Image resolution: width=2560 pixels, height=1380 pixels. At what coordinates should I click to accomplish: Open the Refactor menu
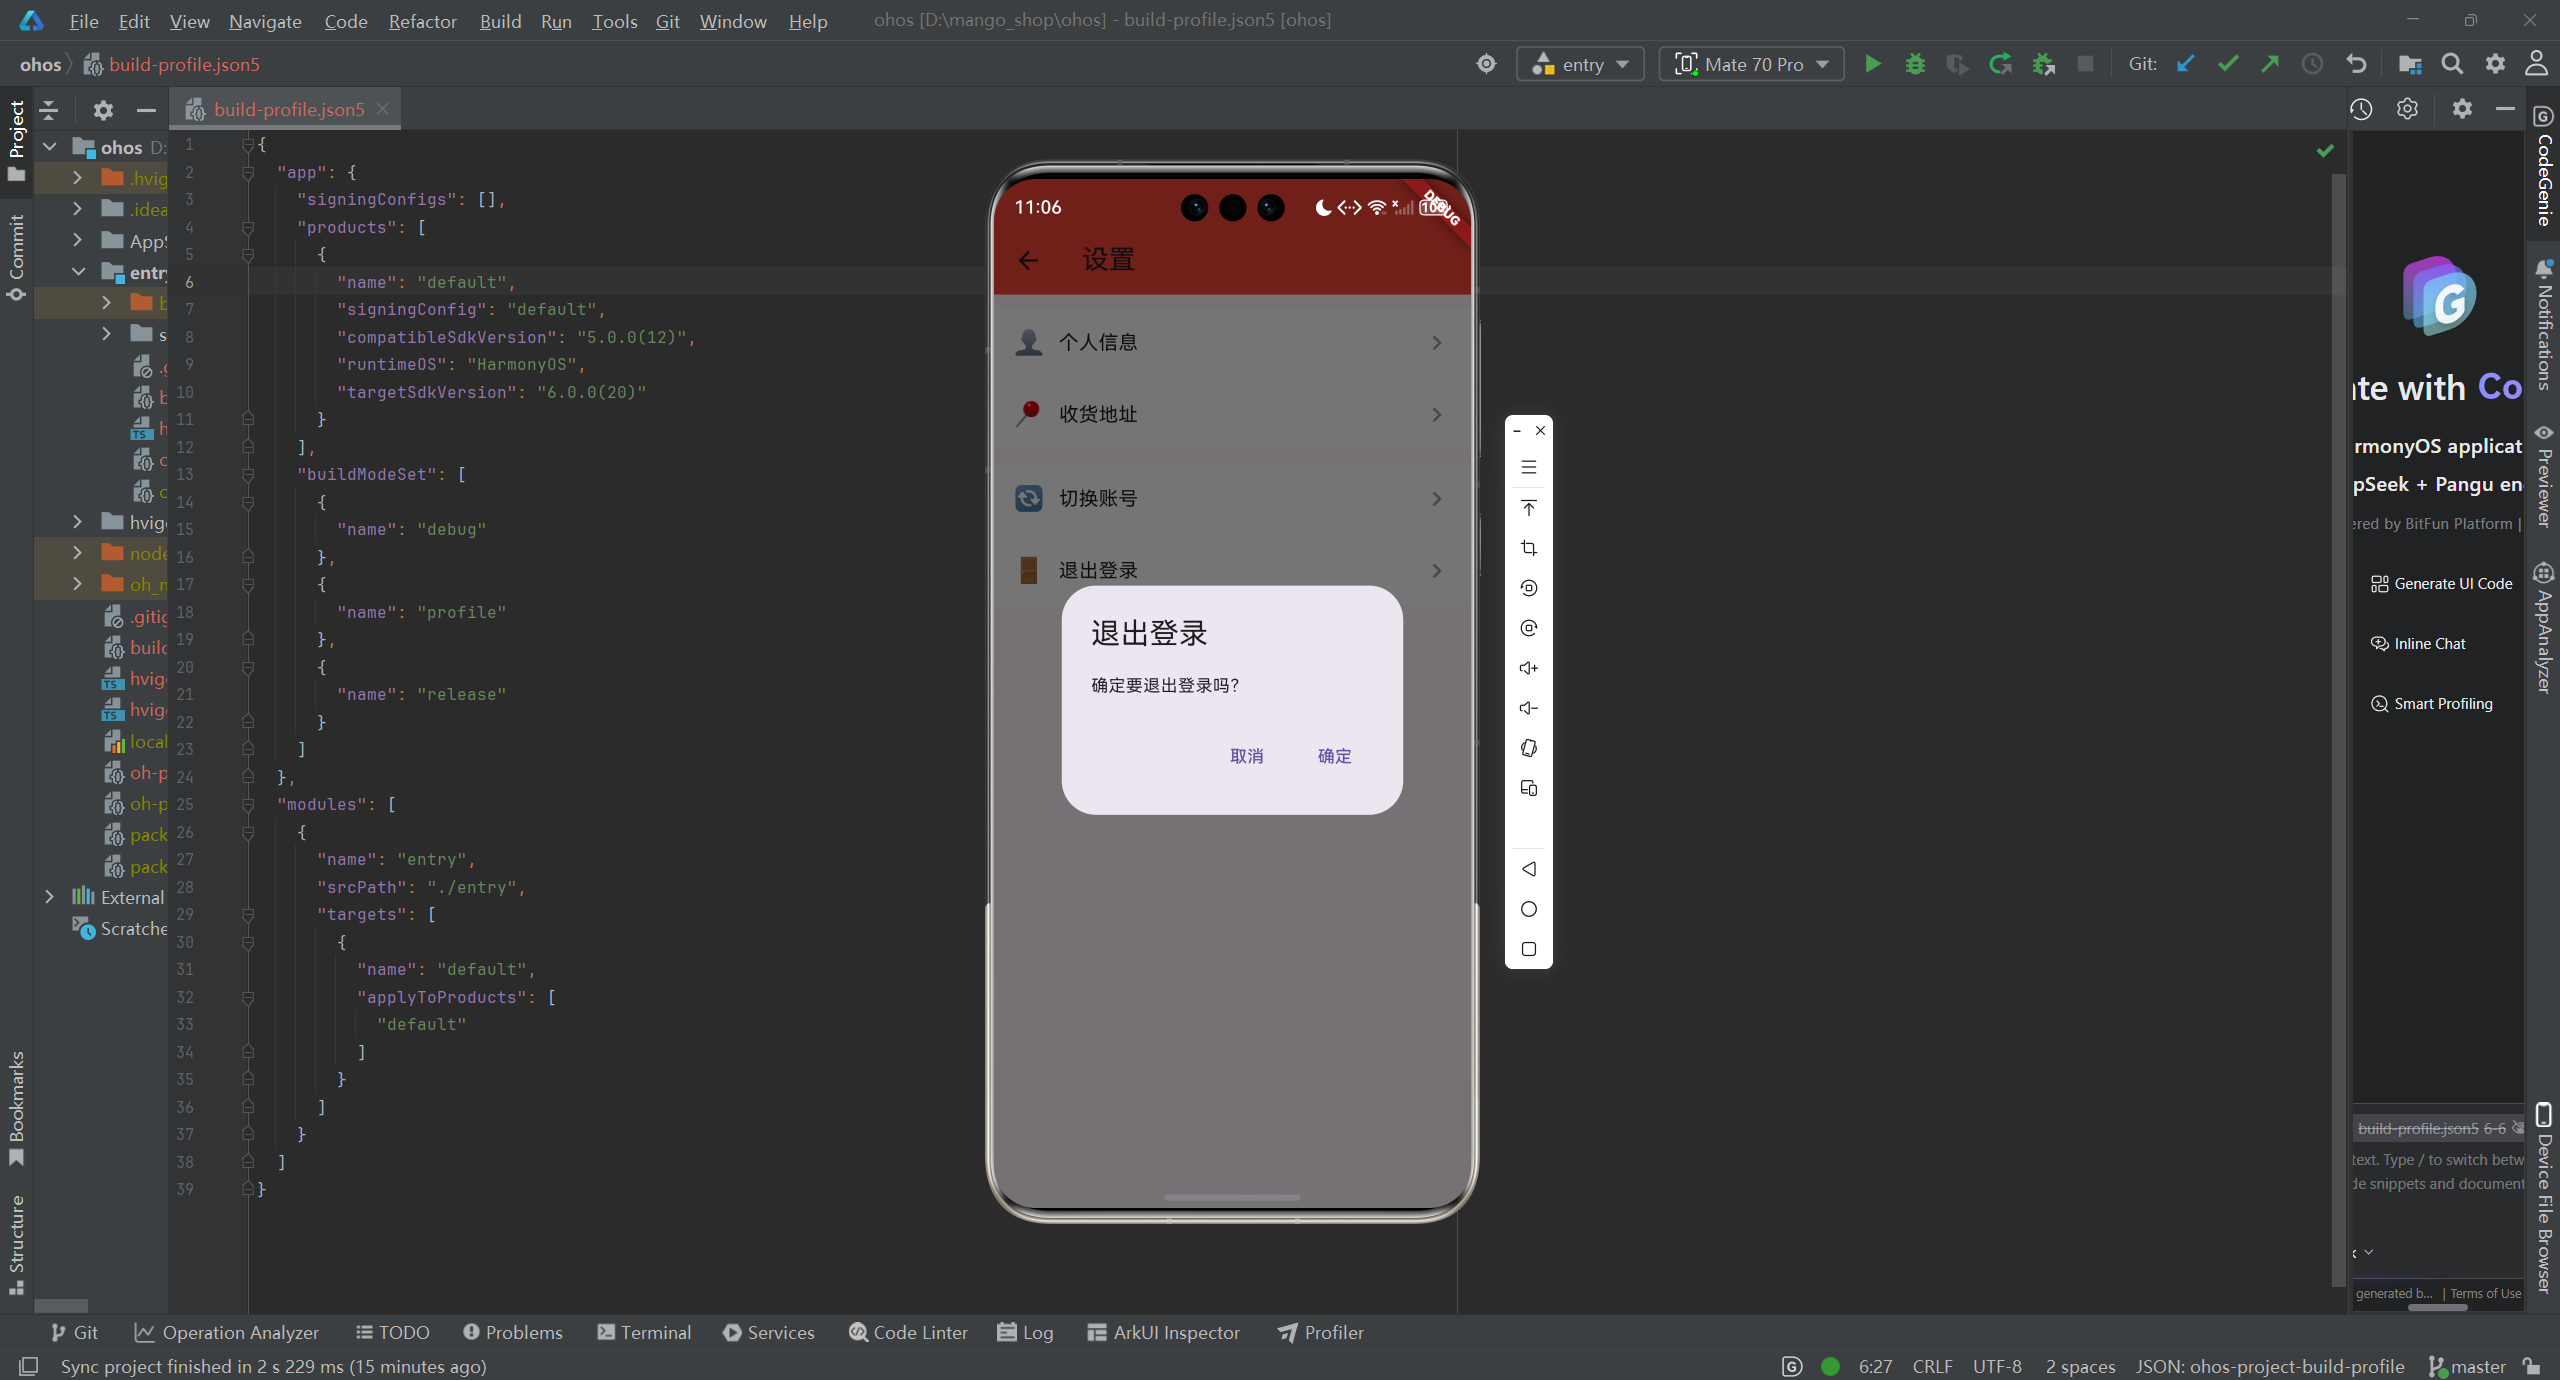coord(422,21)
